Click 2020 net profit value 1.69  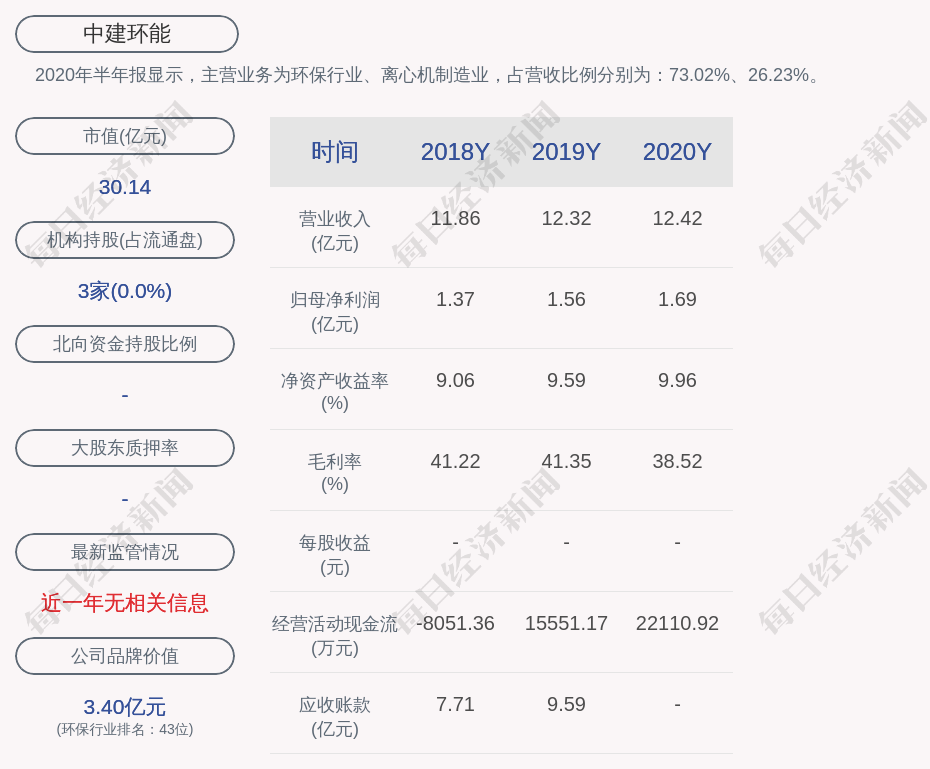click(677, 299)
